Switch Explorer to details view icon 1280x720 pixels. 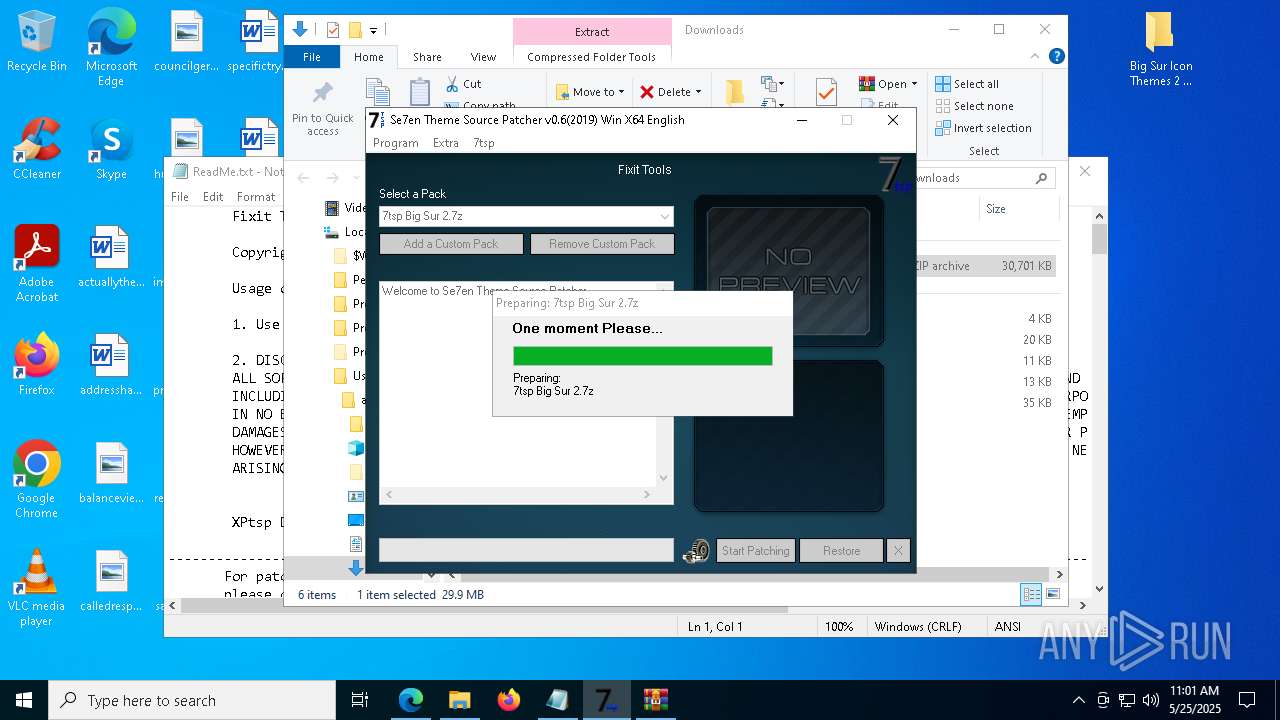pyautogui.click(x=1031, y=595)
